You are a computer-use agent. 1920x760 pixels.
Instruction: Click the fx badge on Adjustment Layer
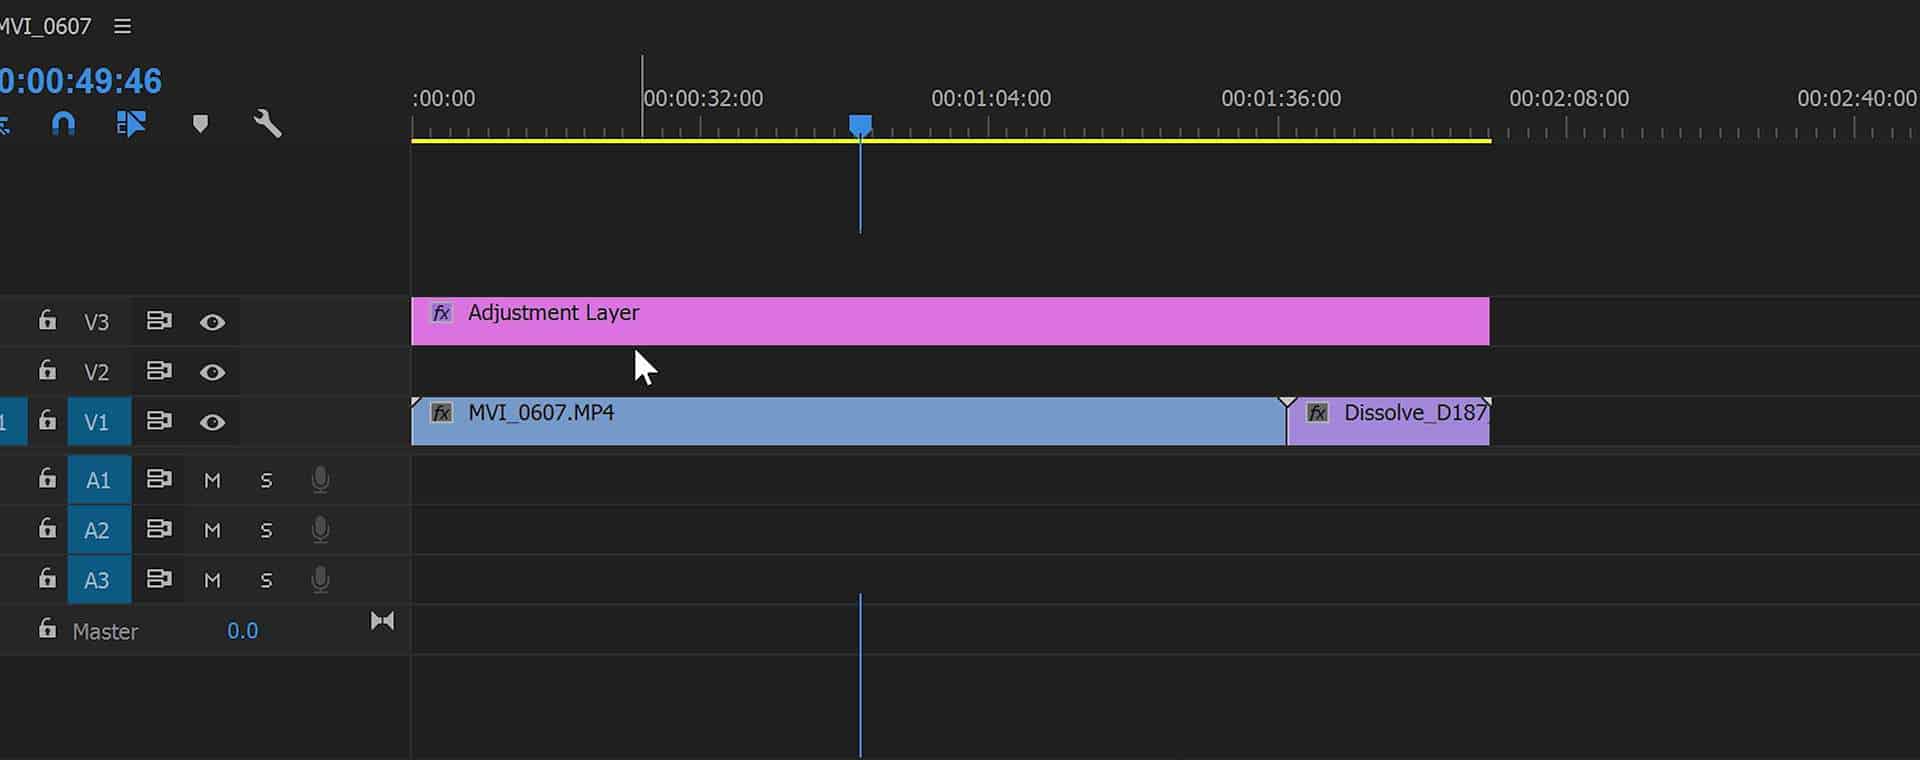coord(441,313)
